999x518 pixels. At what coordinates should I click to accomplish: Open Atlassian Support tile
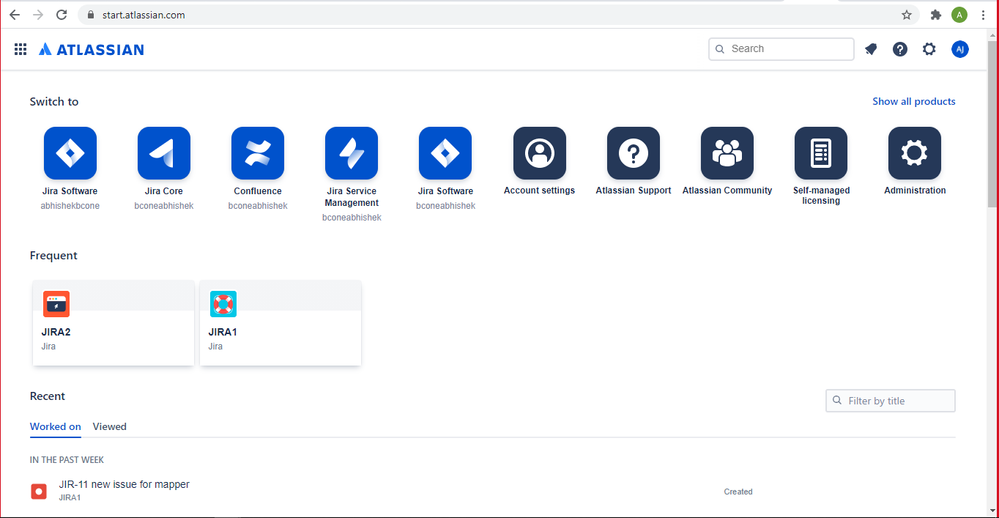[633, 153]
